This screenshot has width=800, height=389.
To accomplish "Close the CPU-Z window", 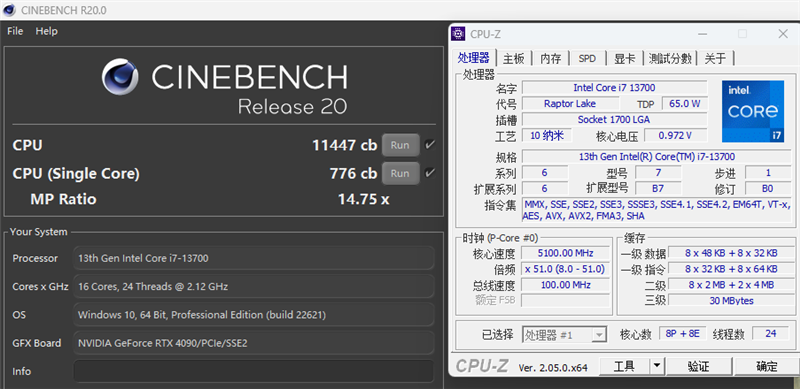I will point(783,34).
